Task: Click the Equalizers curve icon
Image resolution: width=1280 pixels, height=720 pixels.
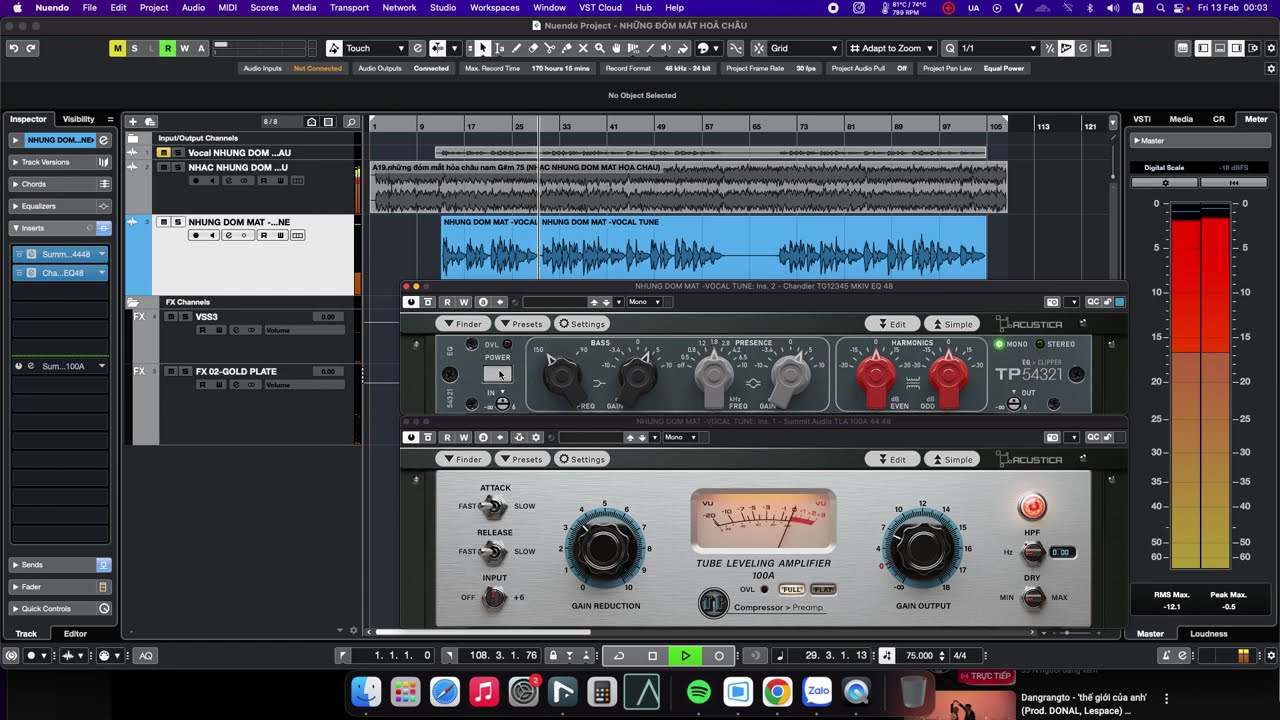Action: [x=103, y=206]
